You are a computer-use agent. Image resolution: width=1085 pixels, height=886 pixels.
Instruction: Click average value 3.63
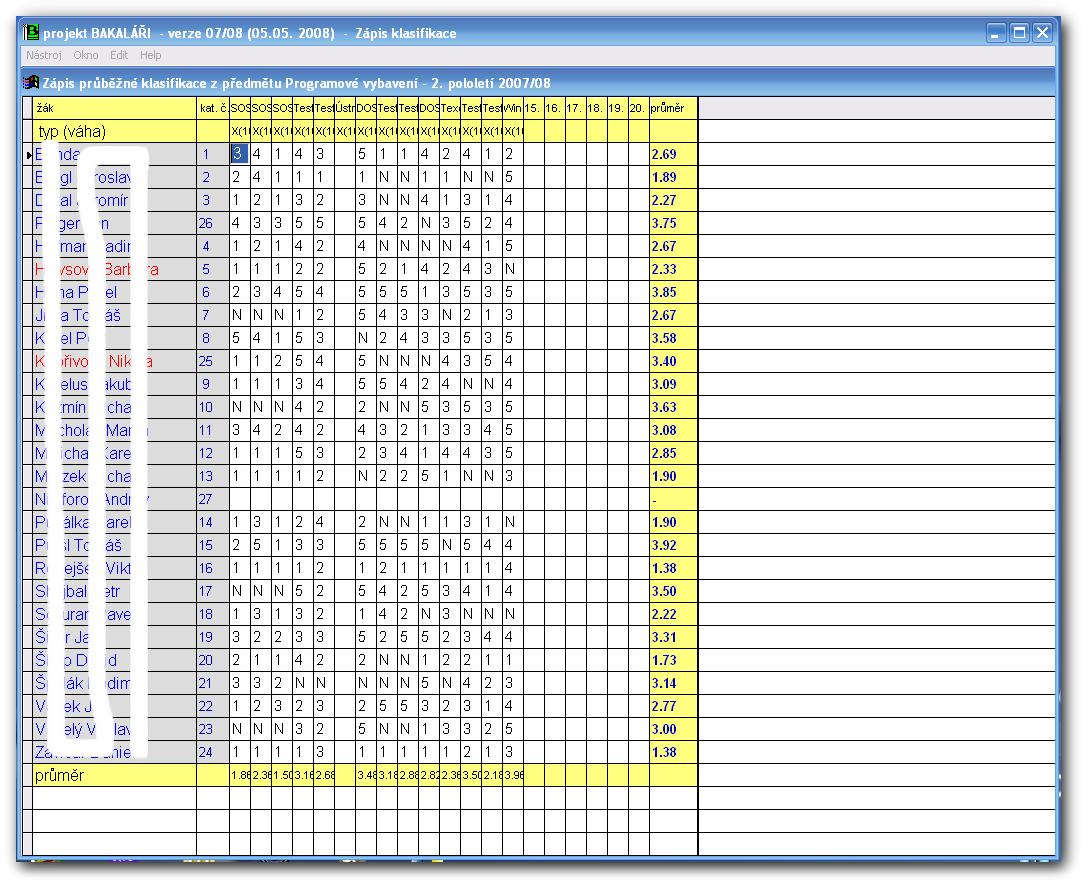pos(664,407)
